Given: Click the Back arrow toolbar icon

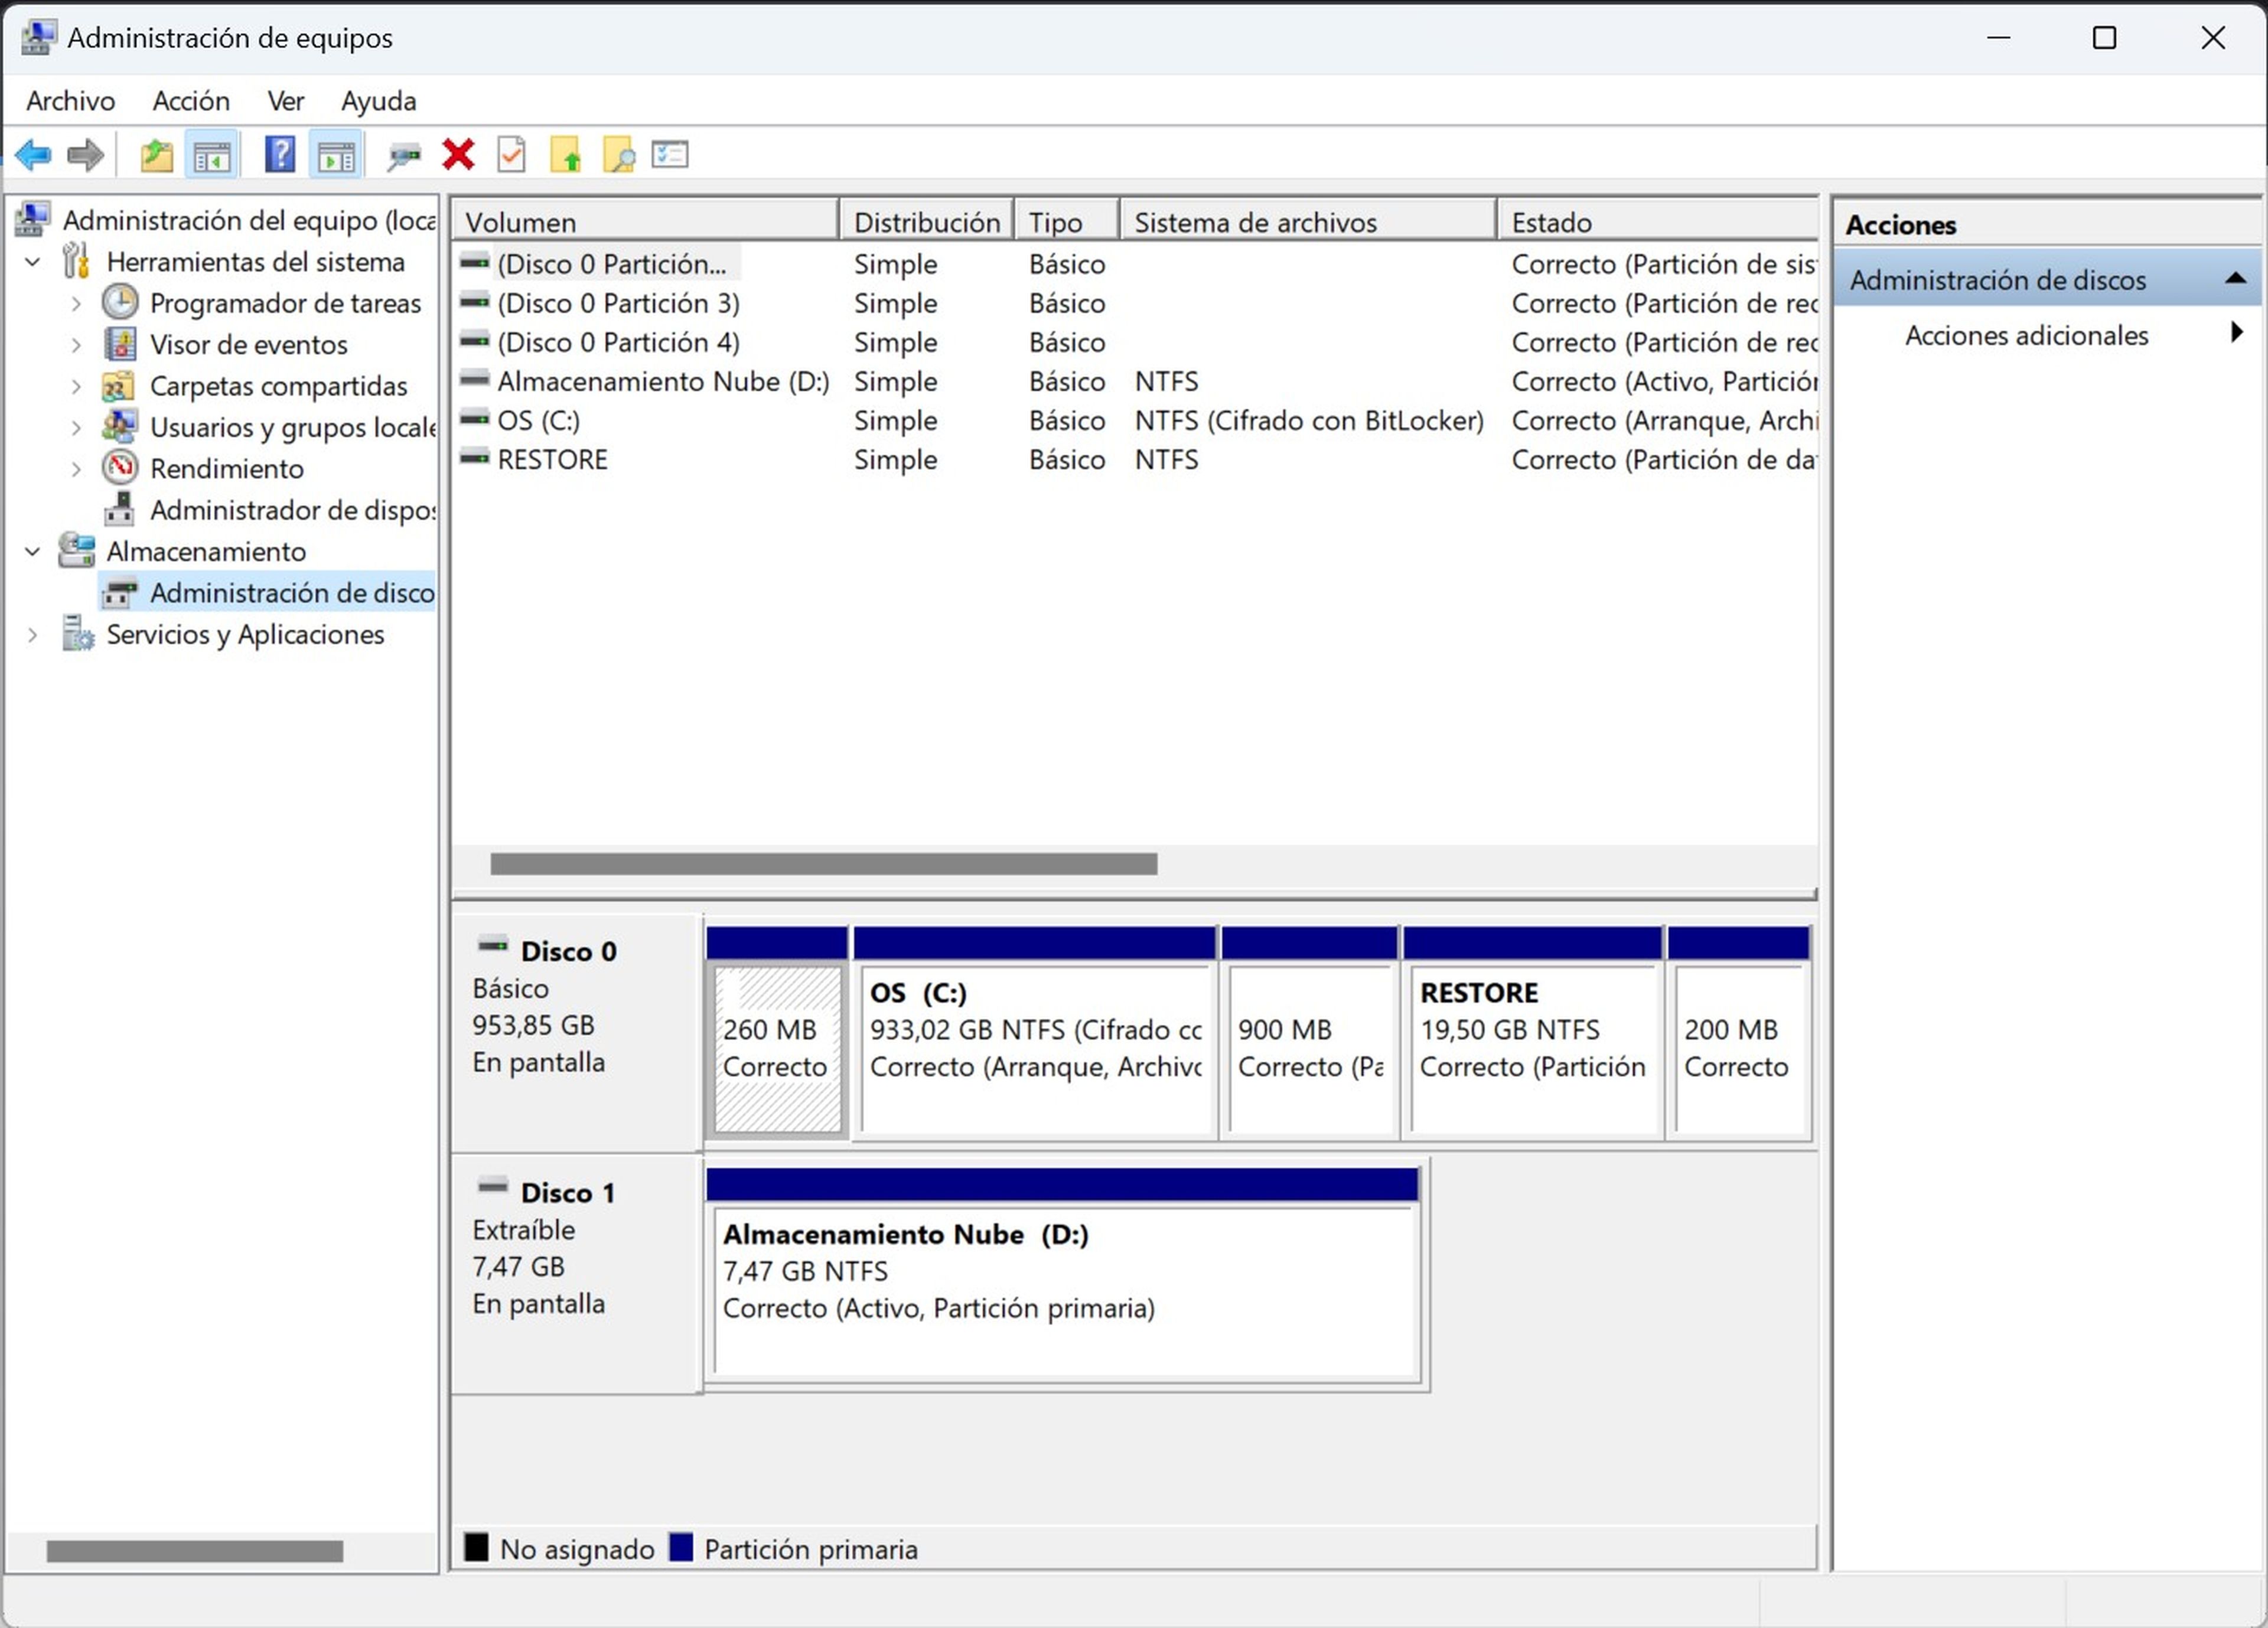Looking at the screenshot, I should tap(33, 155).
